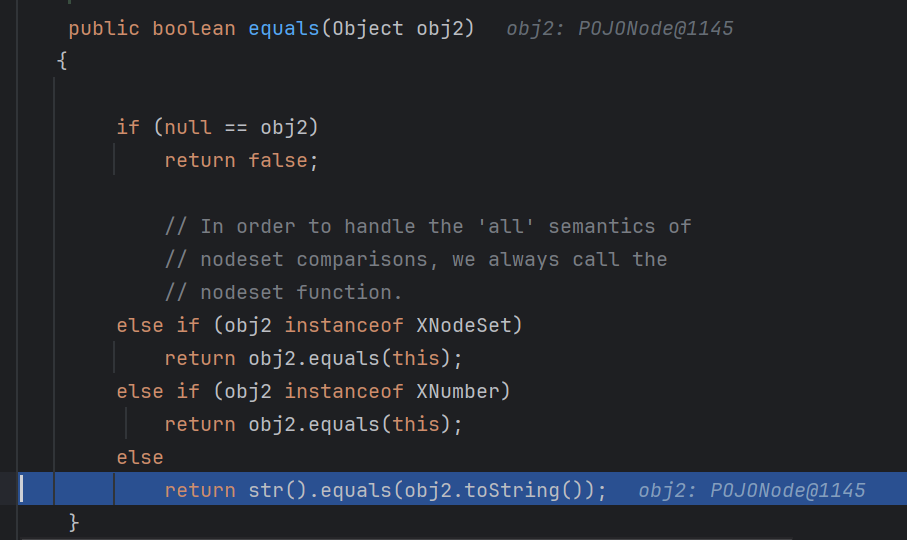907x540 pixels.
Task: Click the standalone 'else' keyword line
Action: pos(140,457)
